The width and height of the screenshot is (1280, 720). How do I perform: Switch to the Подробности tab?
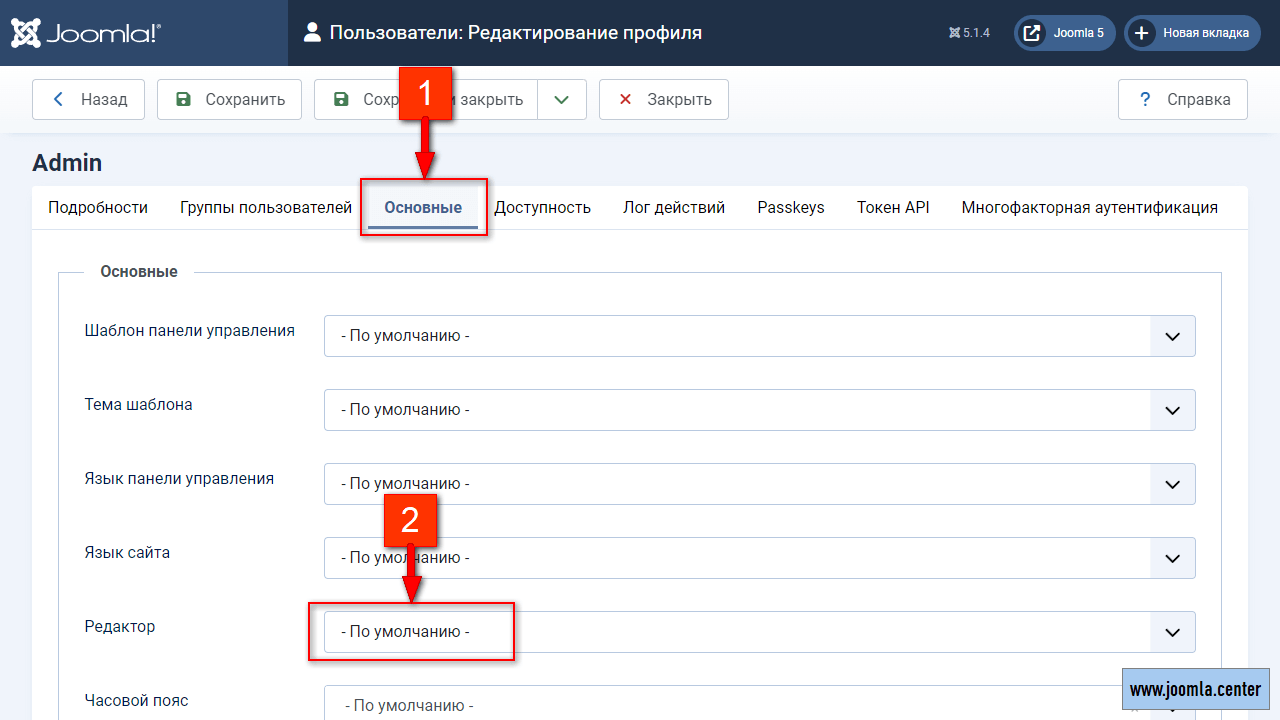tap(98, 208)
